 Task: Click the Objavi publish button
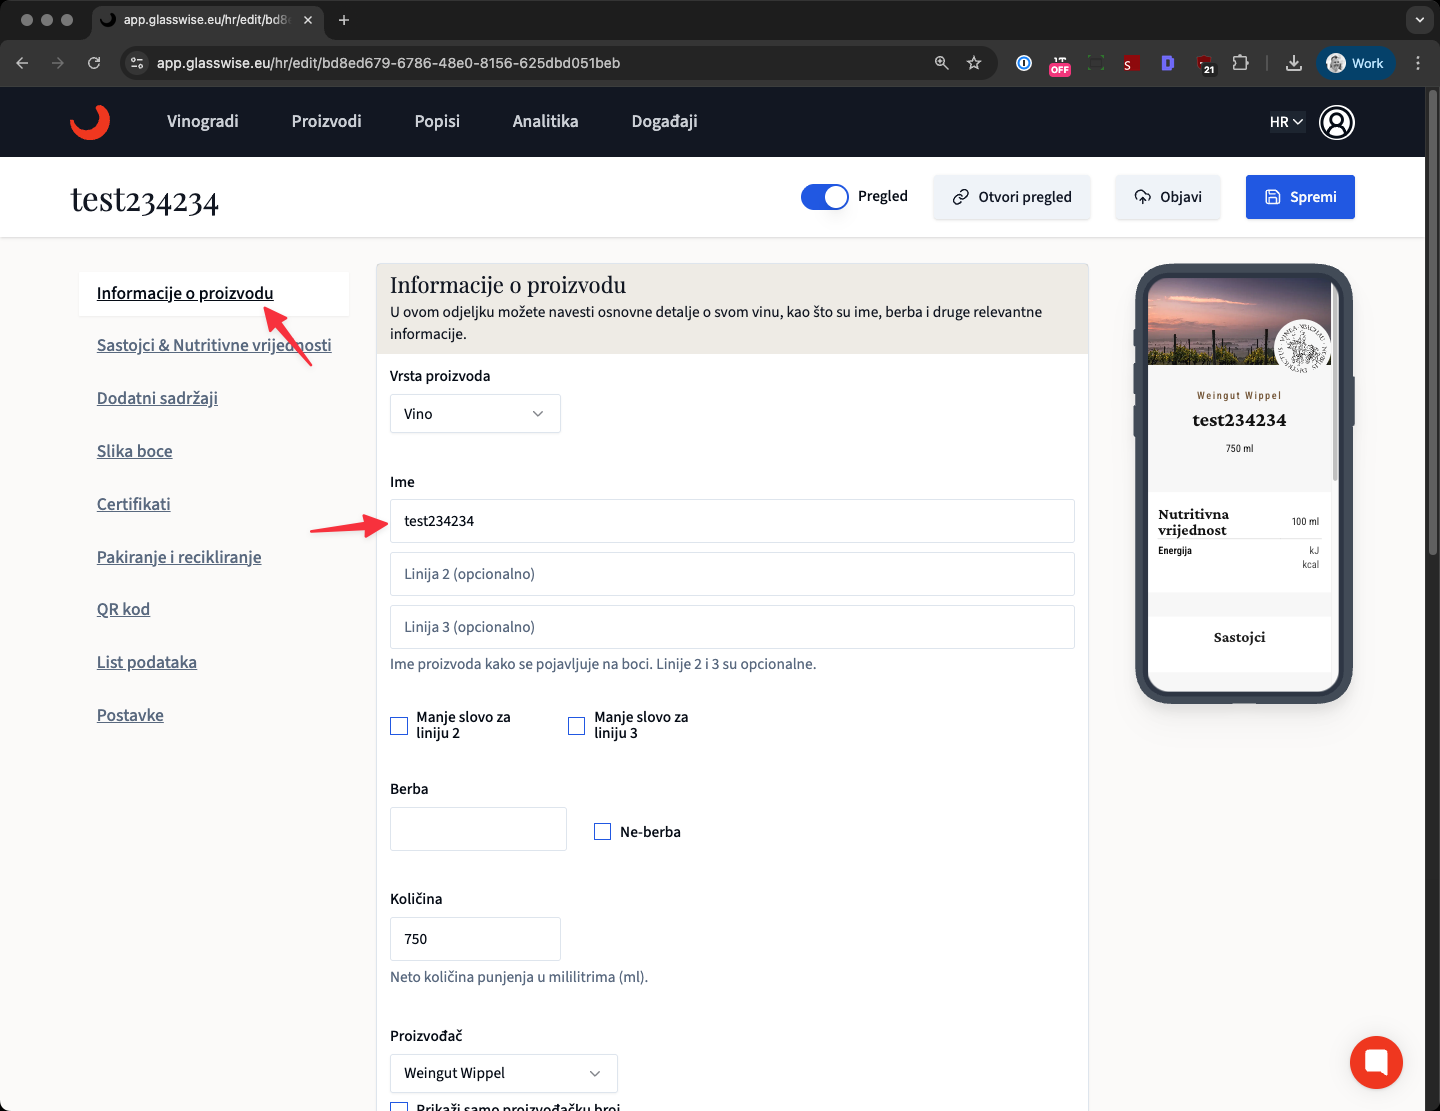[1168, 197]
